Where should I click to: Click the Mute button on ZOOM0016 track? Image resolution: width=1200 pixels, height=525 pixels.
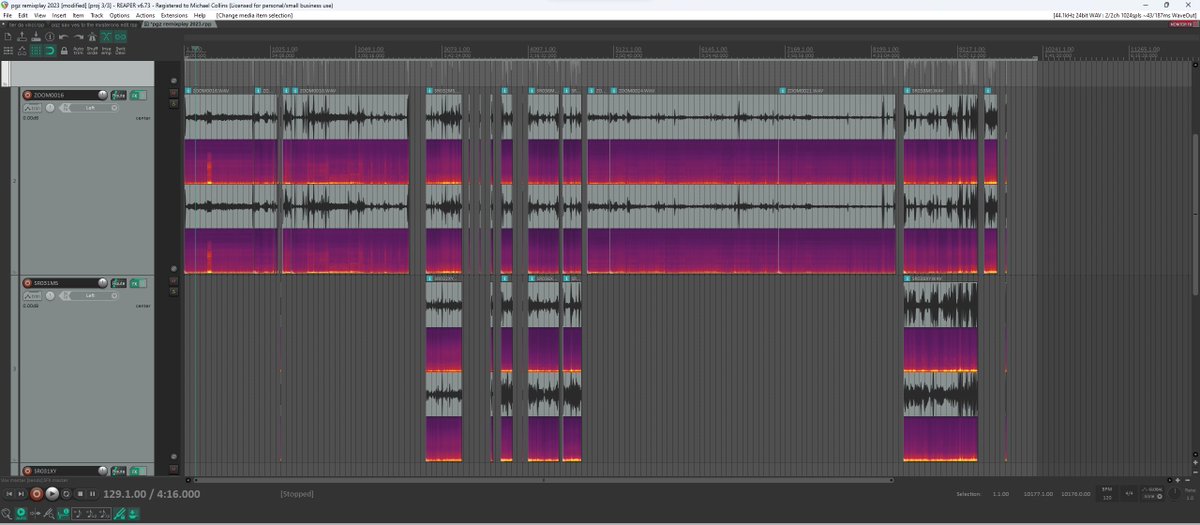(x=173, y=92)
